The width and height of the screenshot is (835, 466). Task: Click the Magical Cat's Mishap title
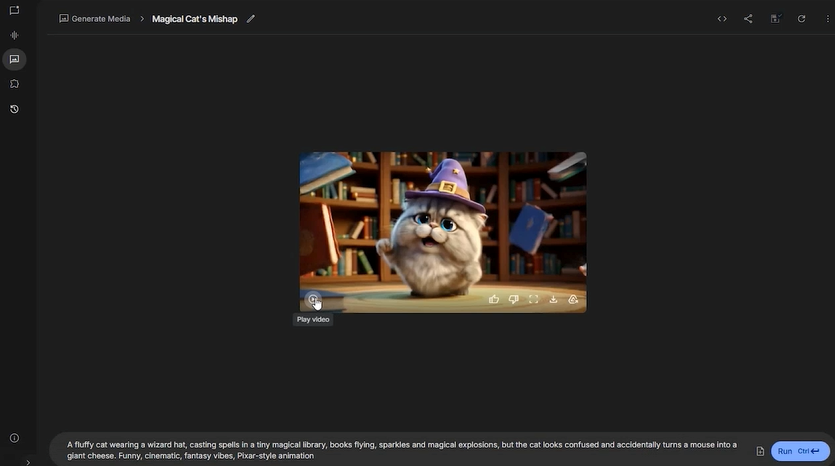tap(194, 19)
